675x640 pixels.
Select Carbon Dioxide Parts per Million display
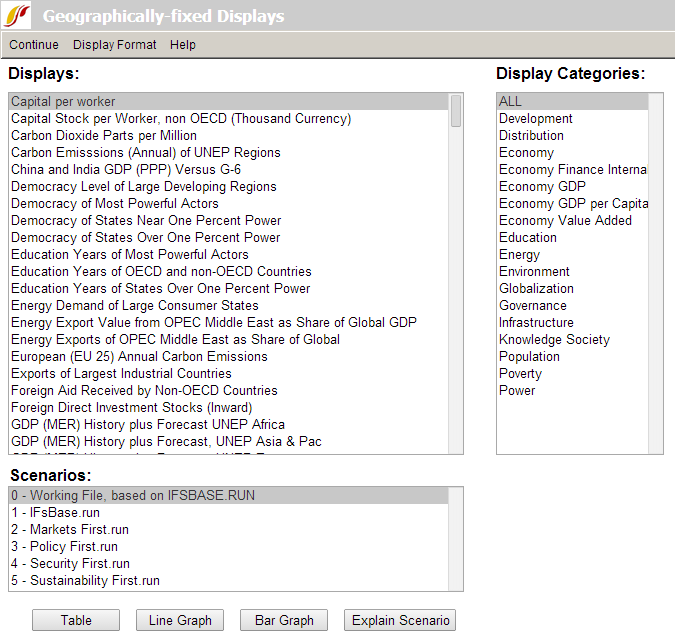tap(104, 136)
